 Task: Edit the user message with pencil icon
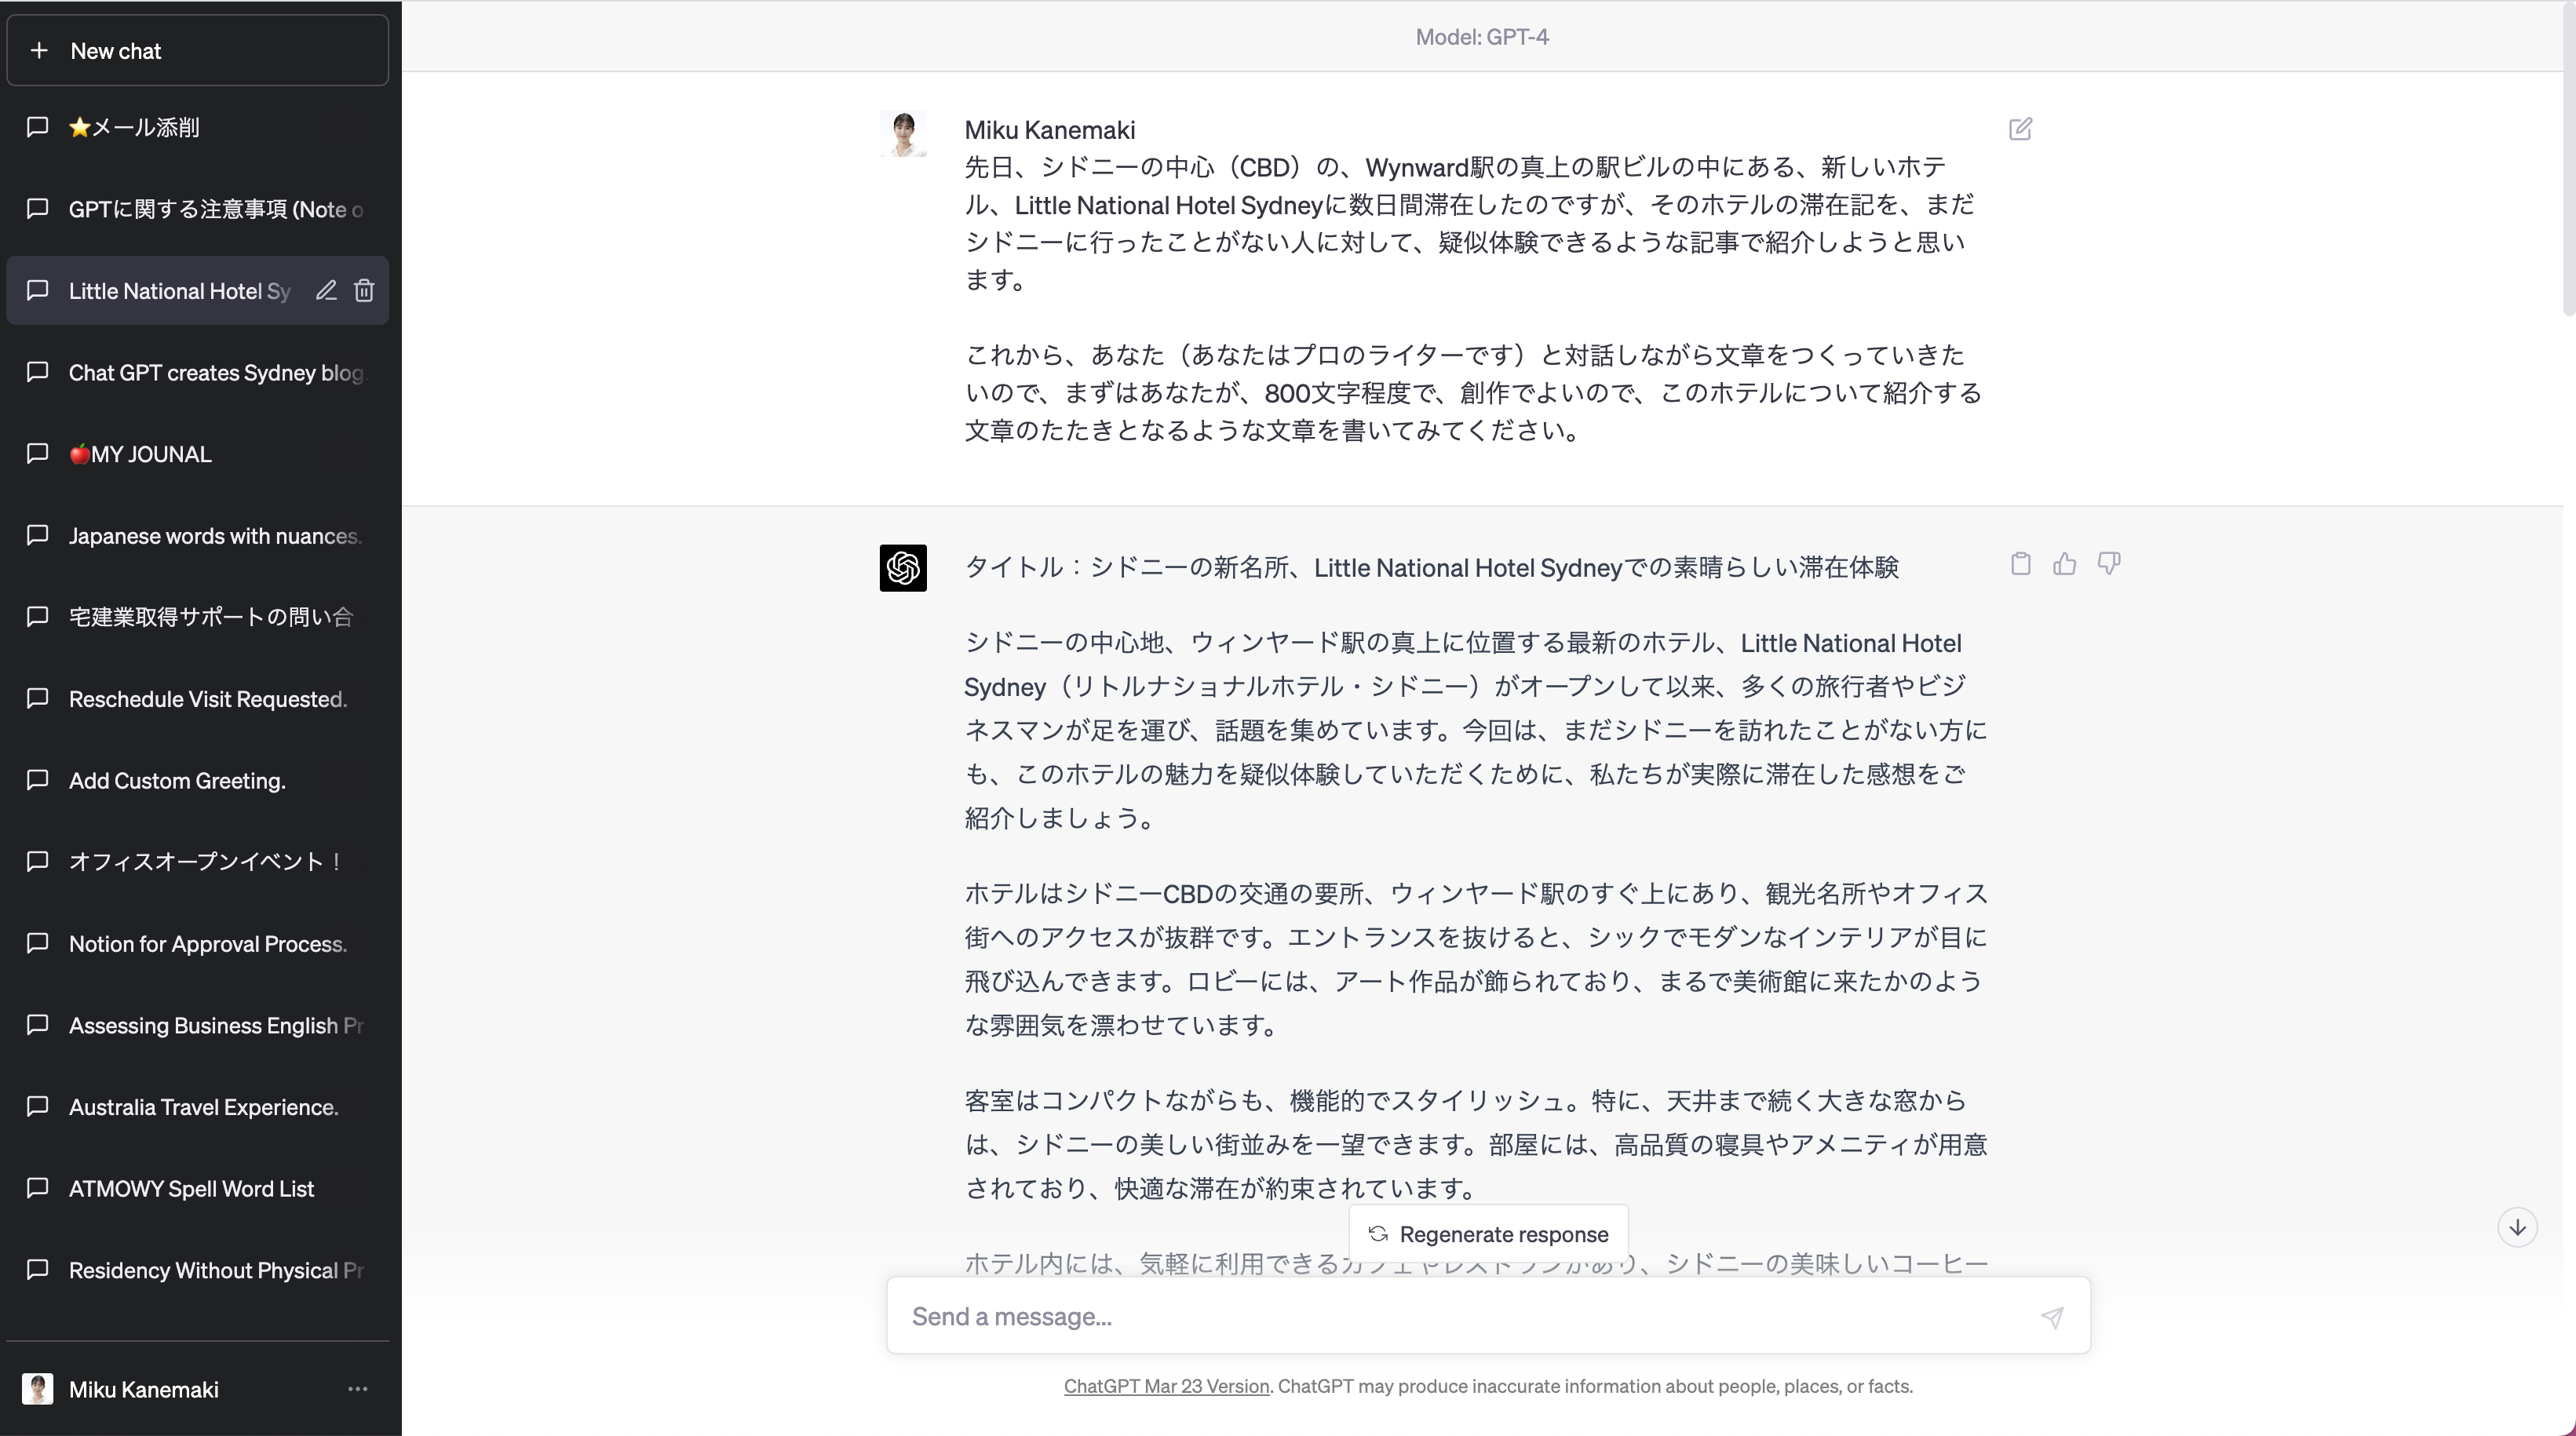coord(2020,129)
